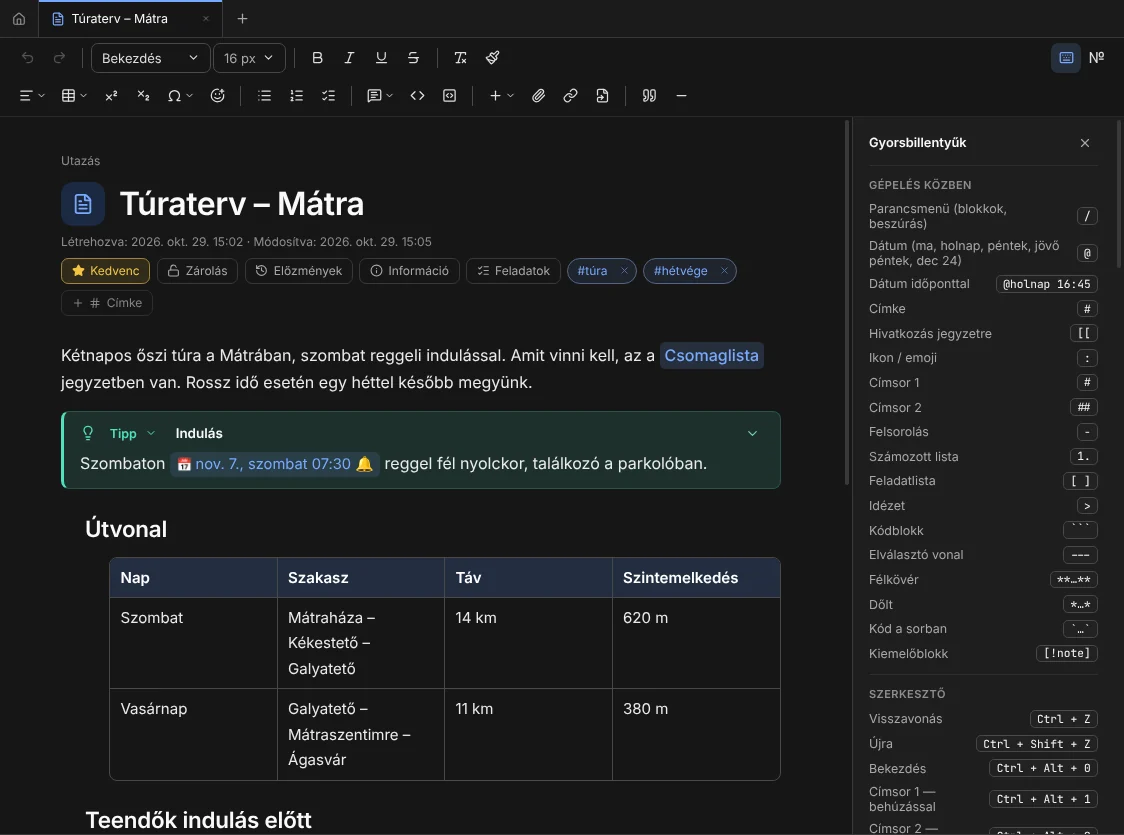
Task: Toggle the Kedvenc favorite star
Action: (105, 271)
